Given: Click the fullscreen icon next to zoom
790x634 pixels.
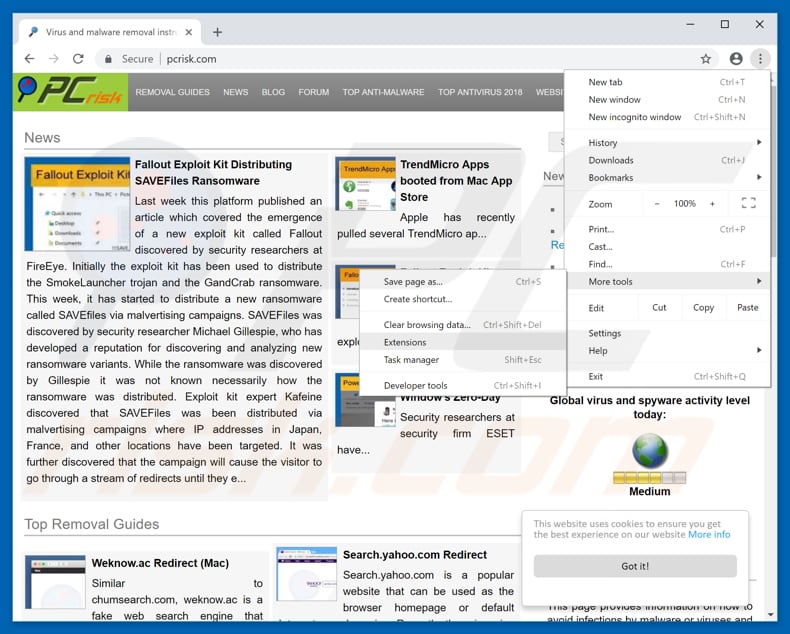Looking at the screenshot, I should click(x=748, y=204).
